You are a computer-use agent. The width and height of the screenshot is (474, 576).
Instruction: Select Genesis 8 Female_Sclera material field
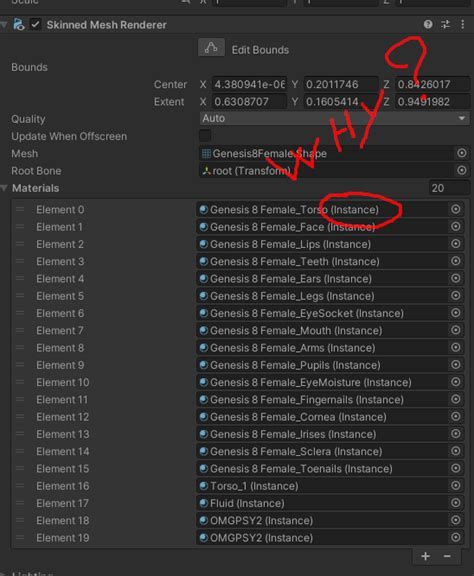(x=322, y=451)
